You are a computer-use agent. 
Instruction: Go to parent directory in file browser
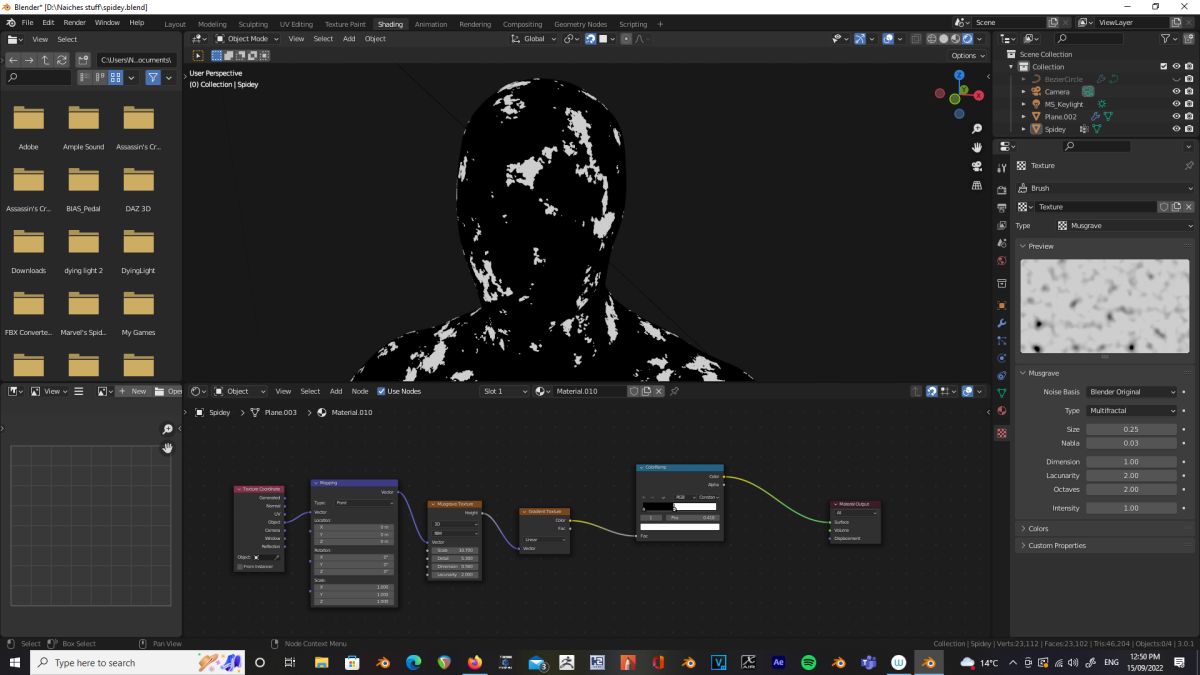point(46,60)
